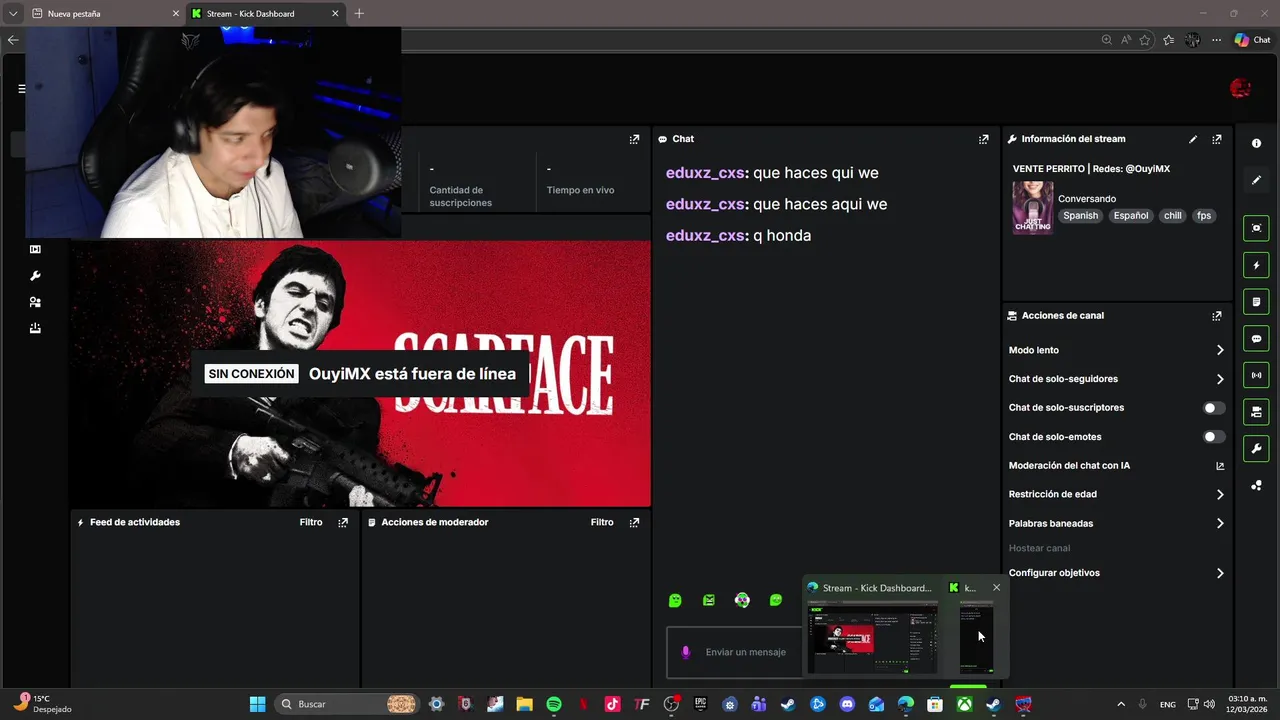The image size is (1280, 720).
Task: Insert the angry green emote
Action: 709,600
